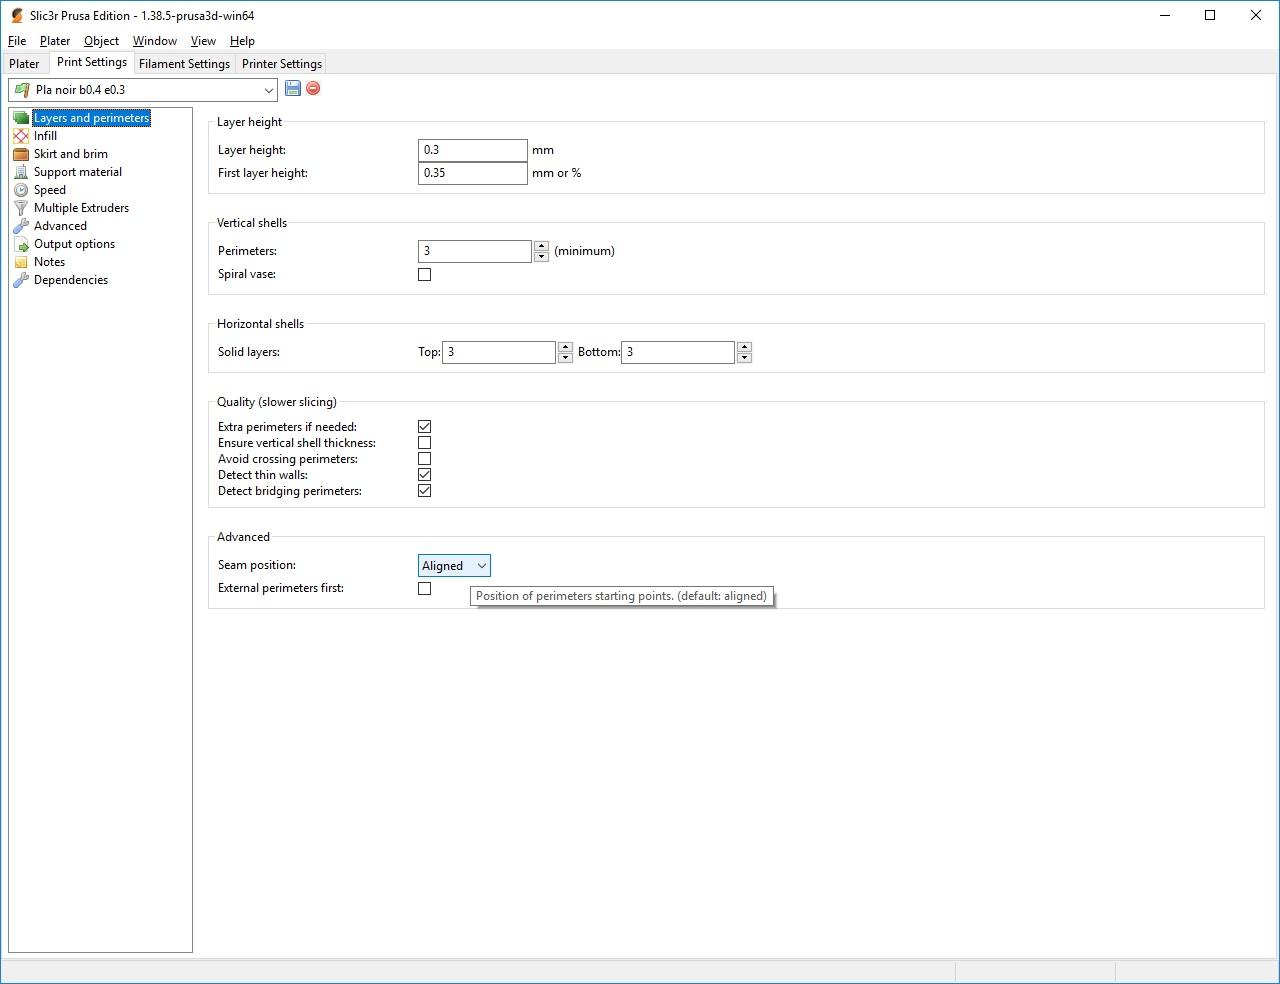Select Layers and perimeters in sidebar
This screenshot has height=984, width=1280.
coord(91,118)
